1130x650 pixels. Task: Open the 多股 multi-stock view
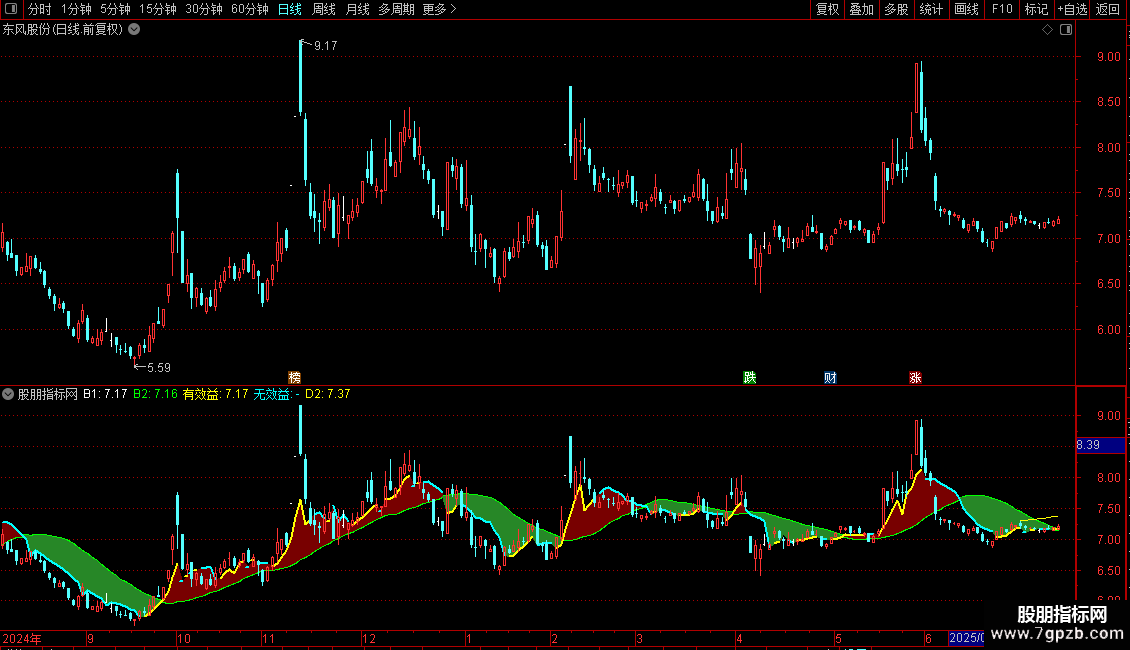tap(897, 9)
